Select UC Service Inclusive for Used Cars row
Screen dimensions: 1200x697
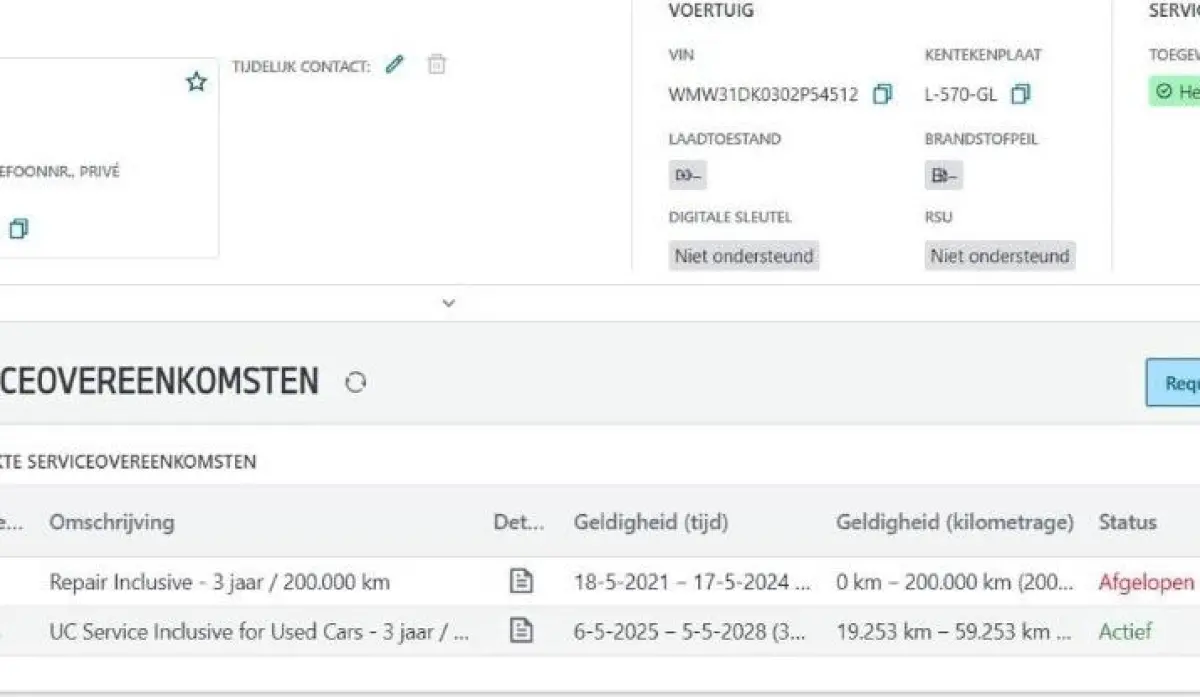click(600, 631)
